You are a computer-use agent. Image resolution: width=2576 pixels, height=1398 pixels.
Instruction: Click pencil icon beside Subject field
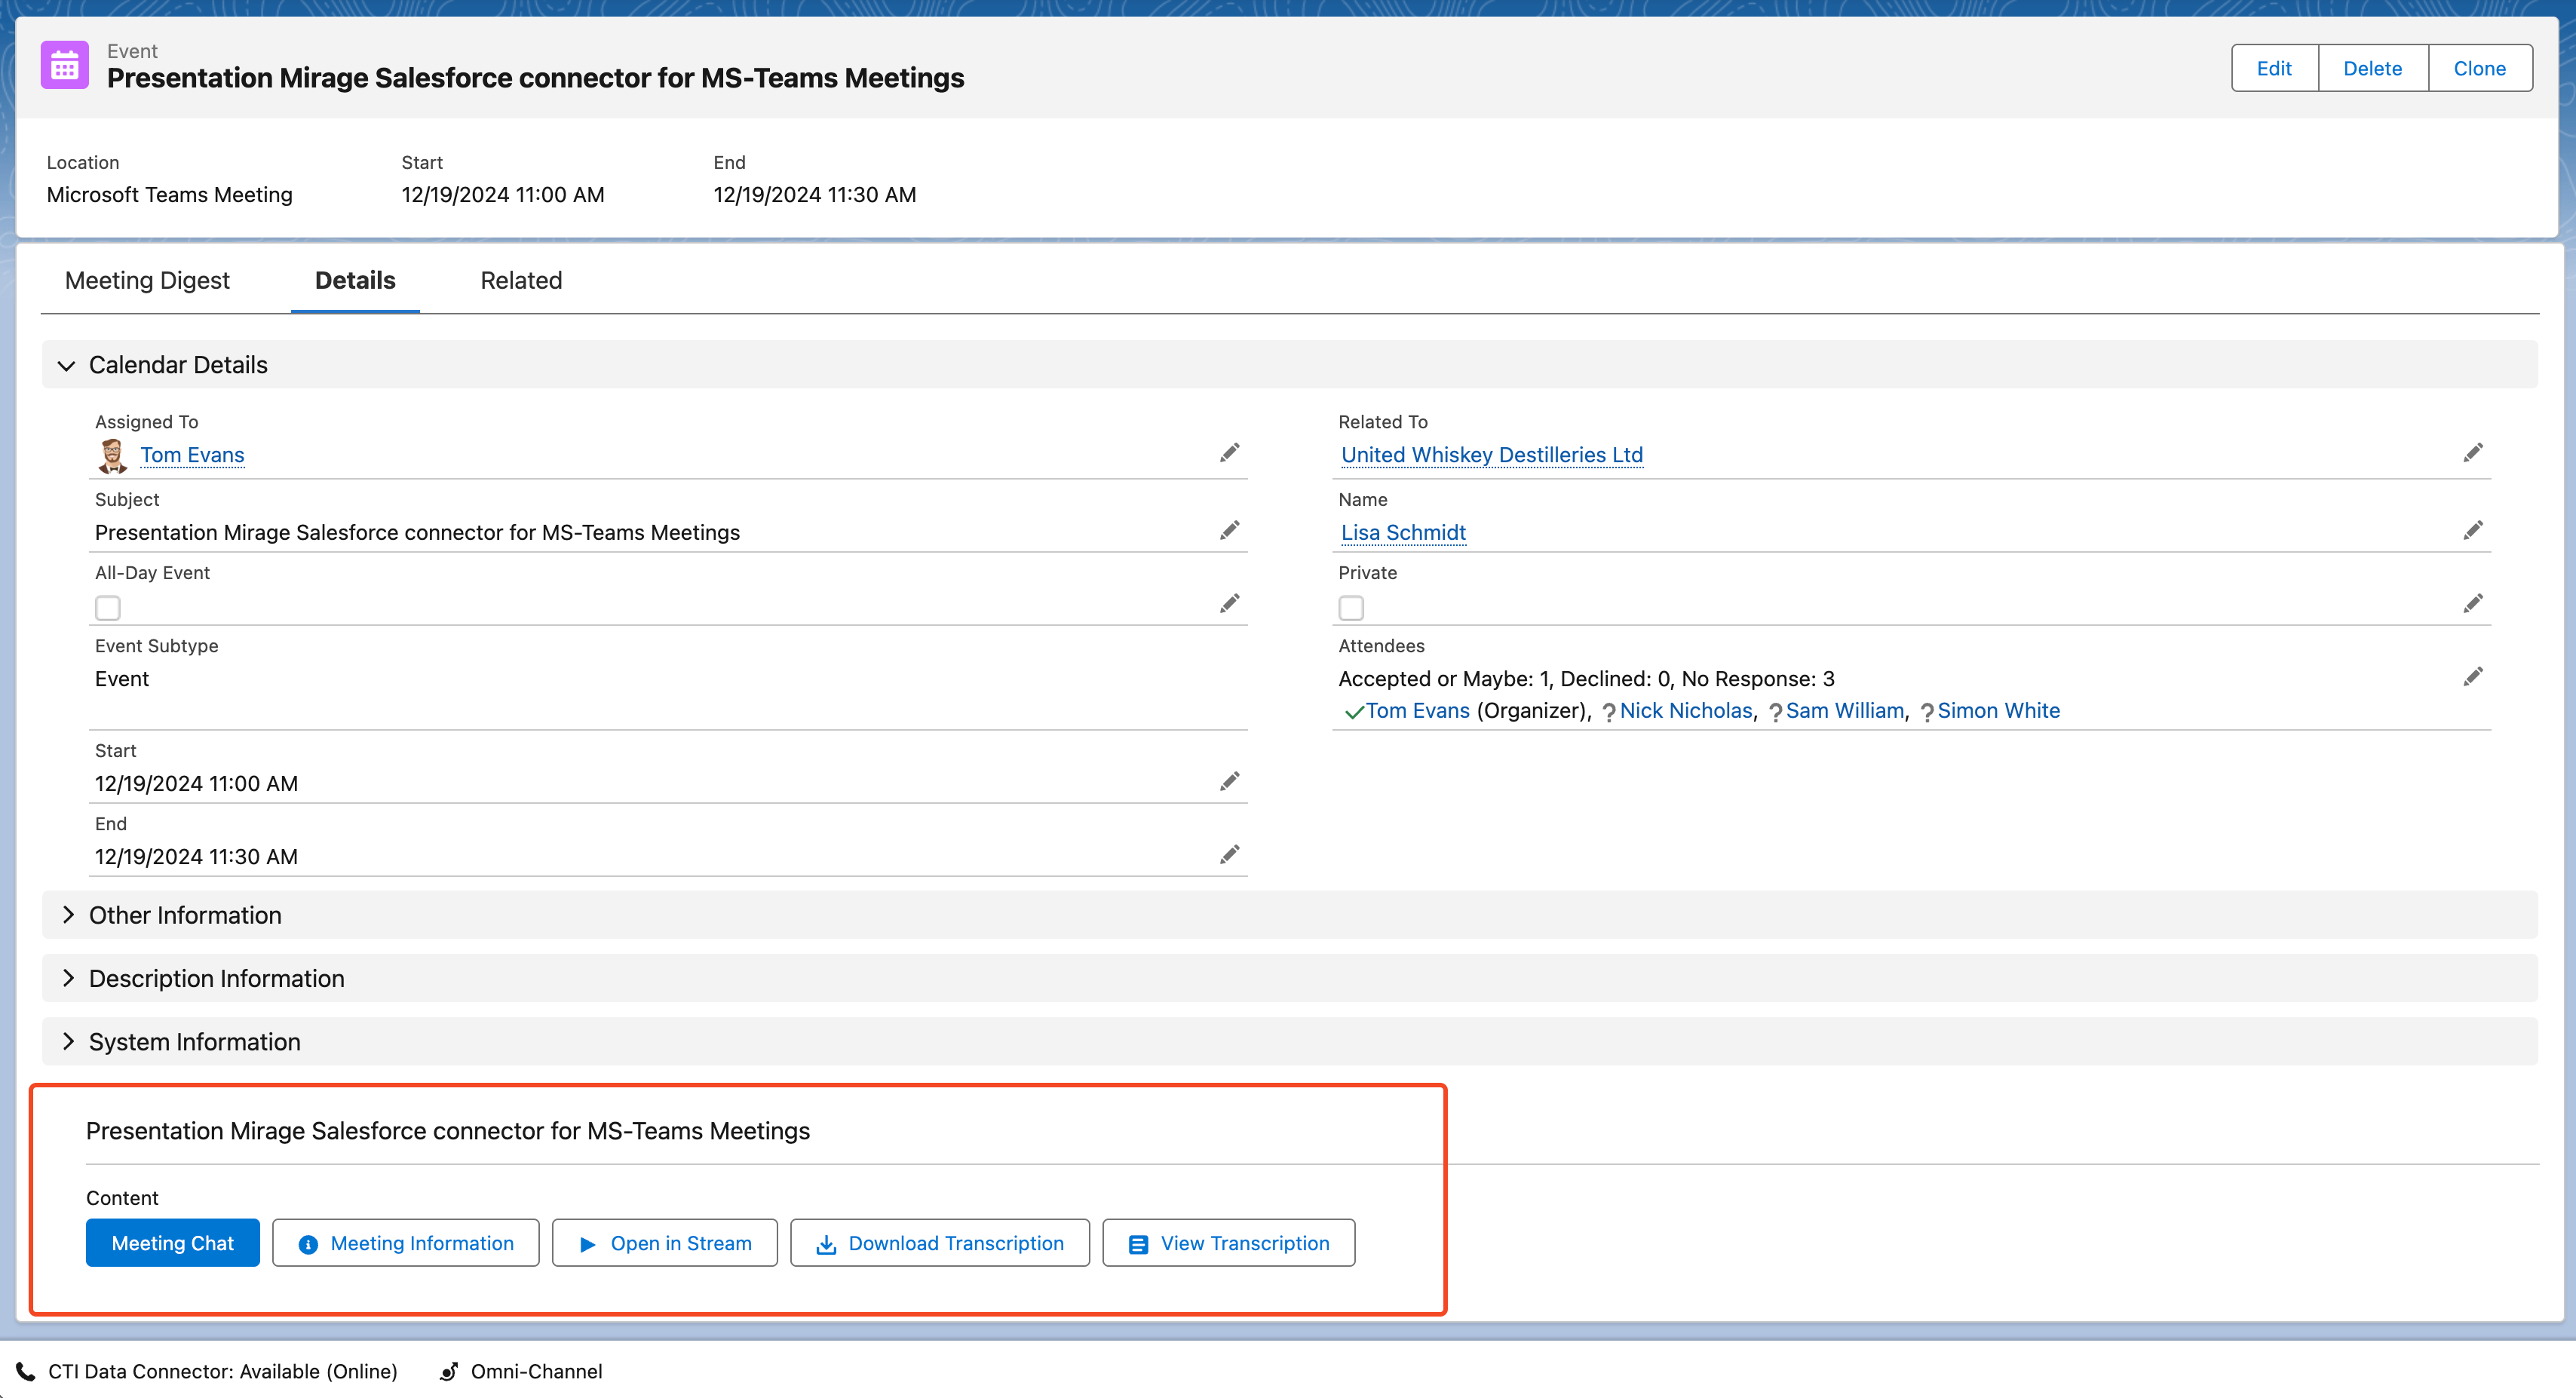pyautogui.click(x=1229, y=530)
